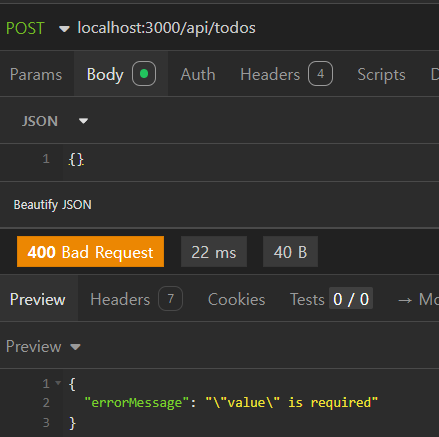Image resolution: width=439 pixels, height=437 pixels.
Task: Switch to the Params tab
Action: [x=36, y=74]
